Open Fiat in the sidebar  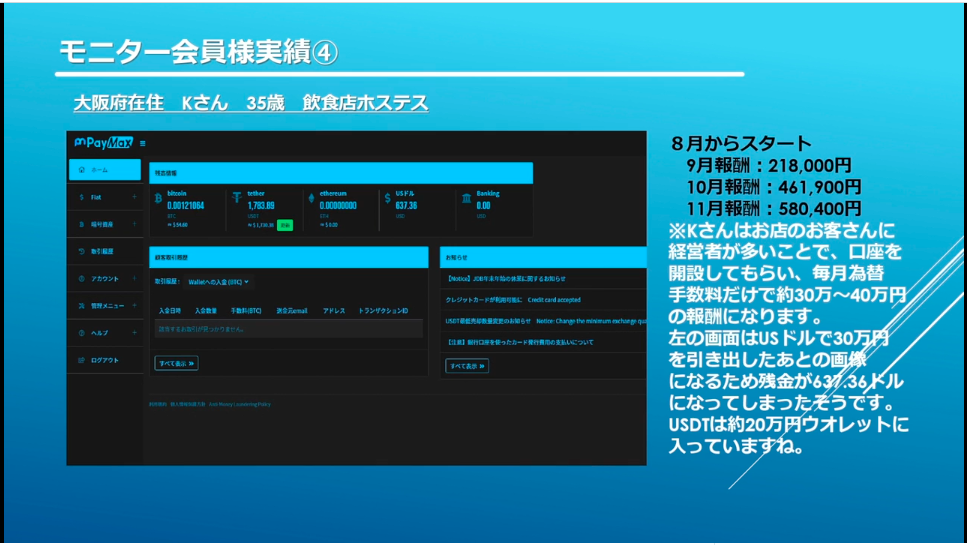coord(105,197)
